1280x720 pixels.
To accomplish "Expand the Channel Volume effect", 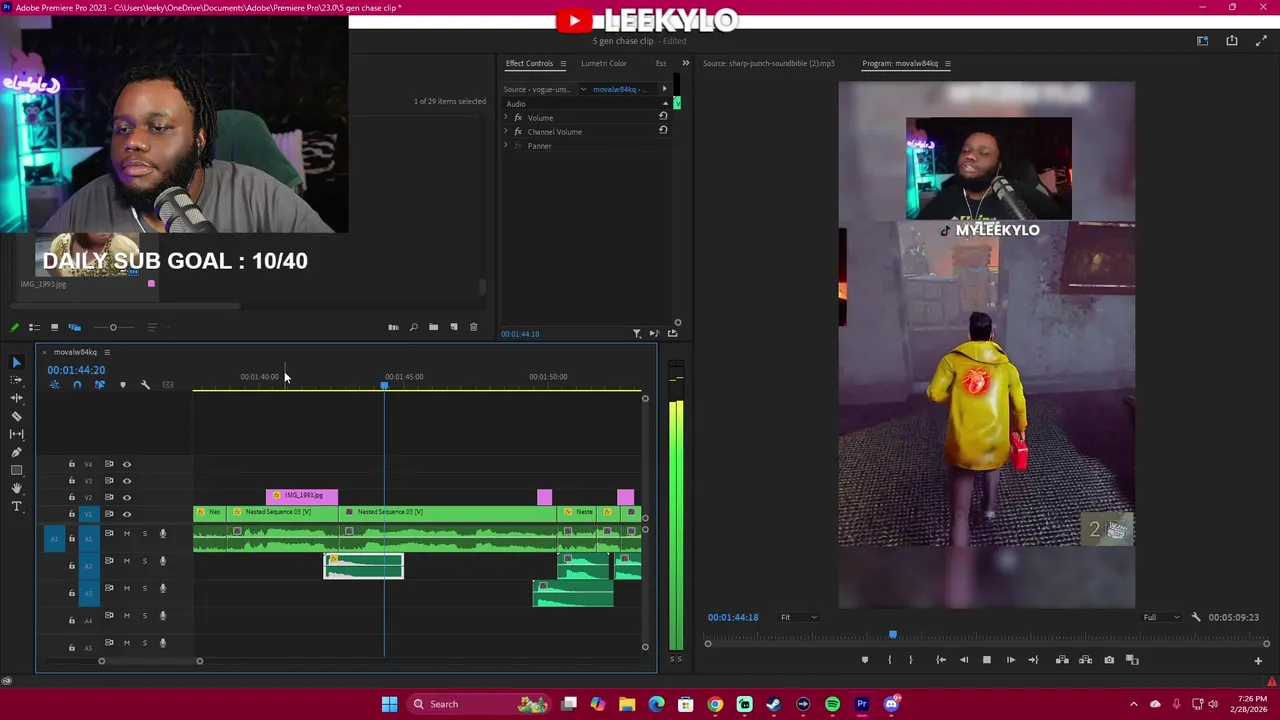I will [505, 132].
